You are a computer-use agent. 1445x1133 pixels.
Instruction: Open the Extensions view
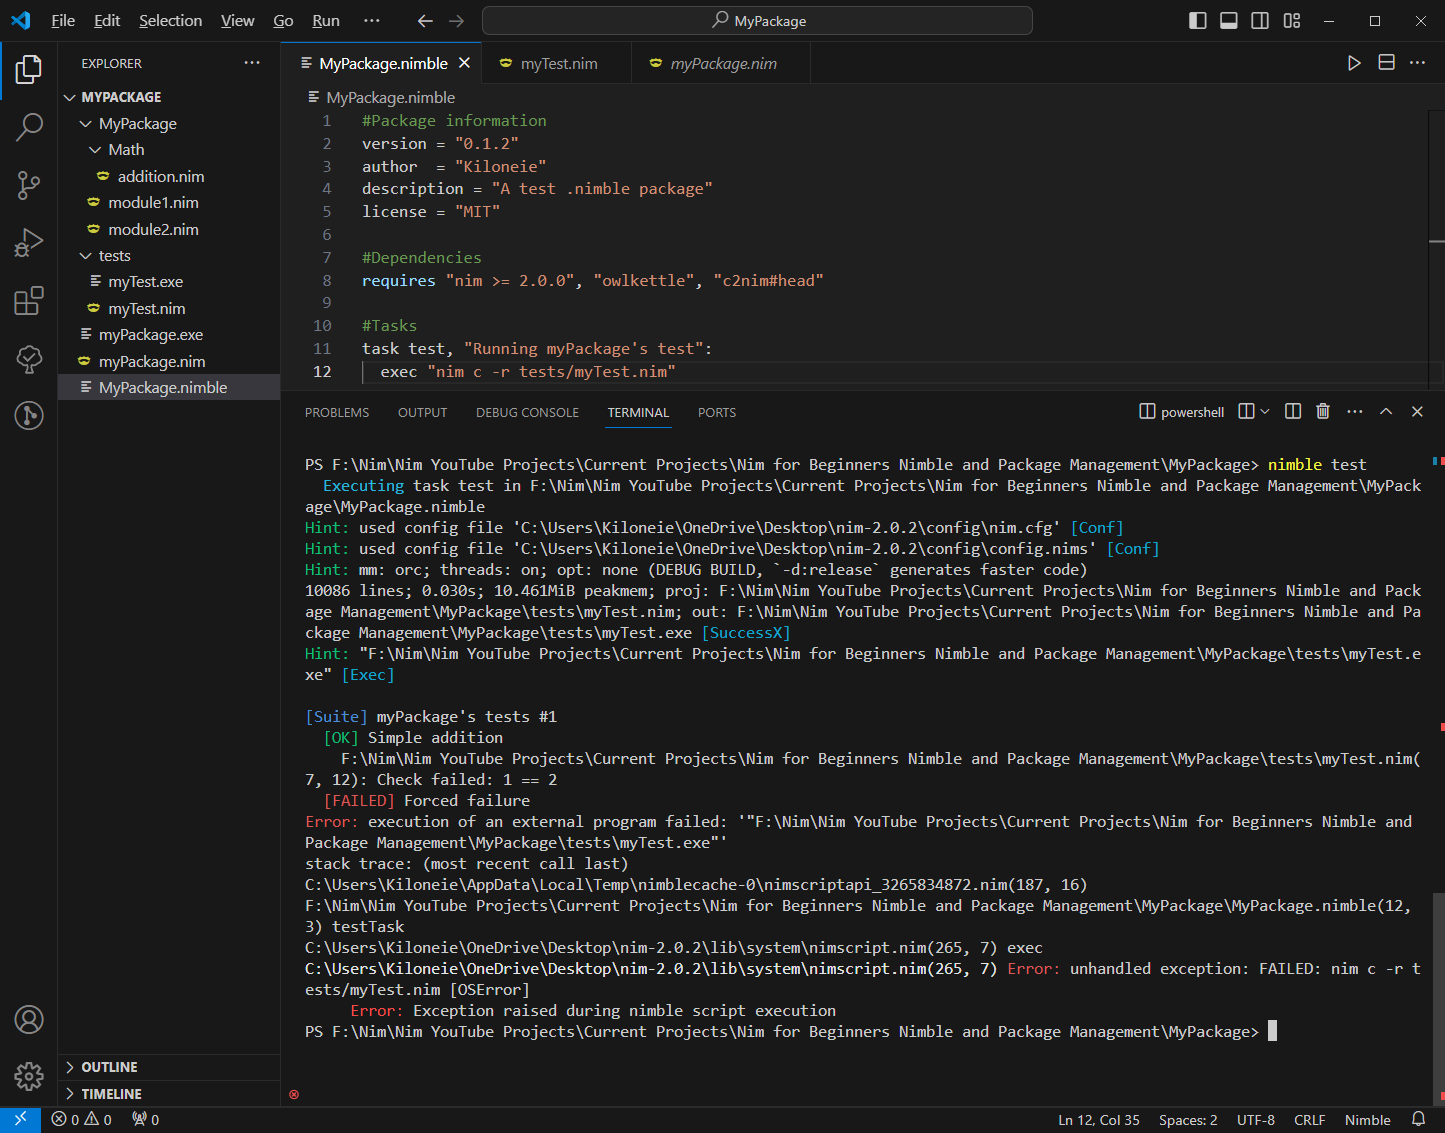29,300
